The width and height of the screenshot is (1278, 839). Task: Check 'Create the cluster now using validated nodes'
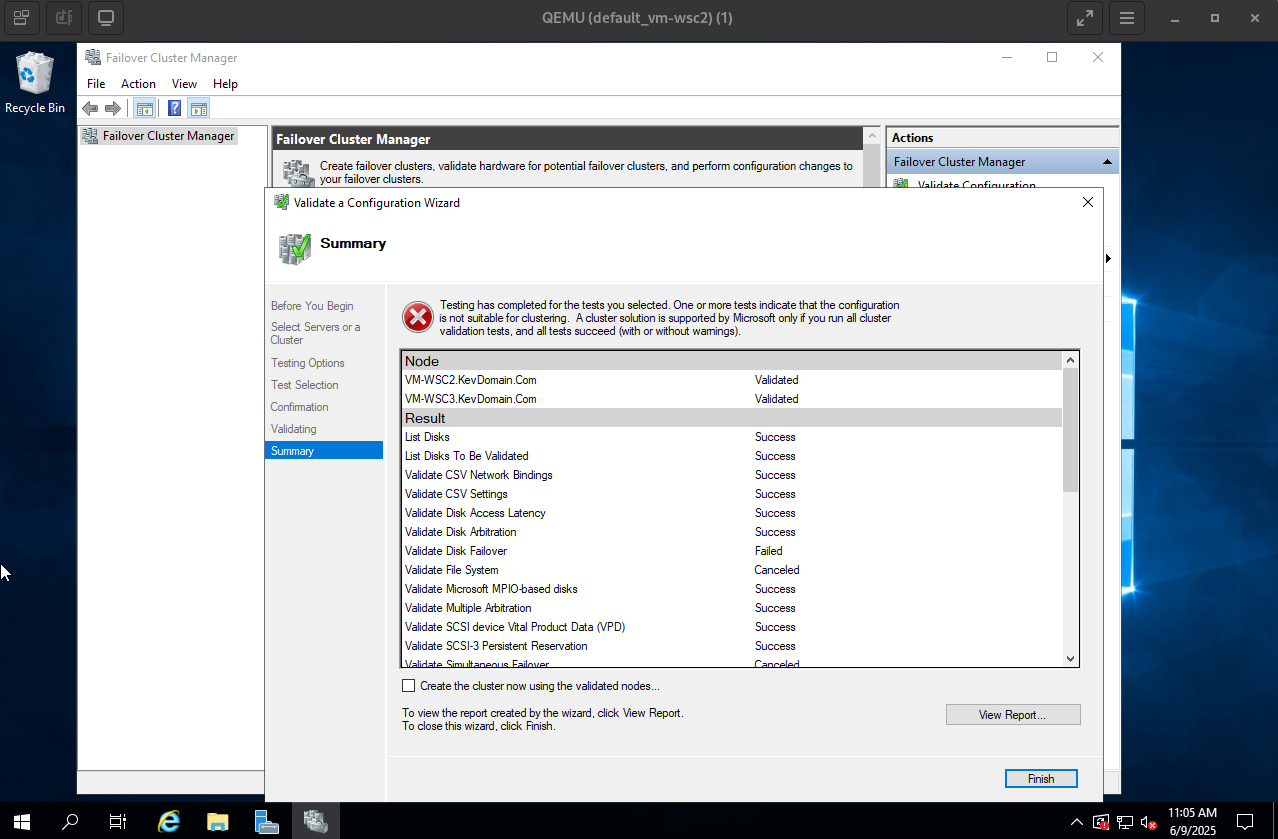pyautogui.click(x=408, y=686)
